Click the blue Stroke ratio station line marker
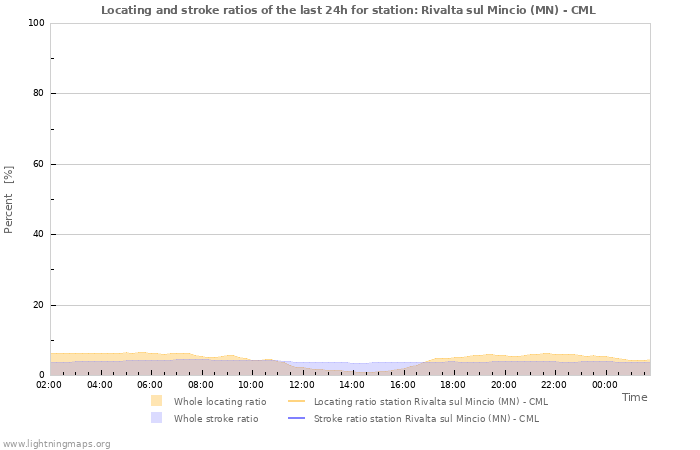This screenshot has height=450, width=700. click(x=296, y=418)
